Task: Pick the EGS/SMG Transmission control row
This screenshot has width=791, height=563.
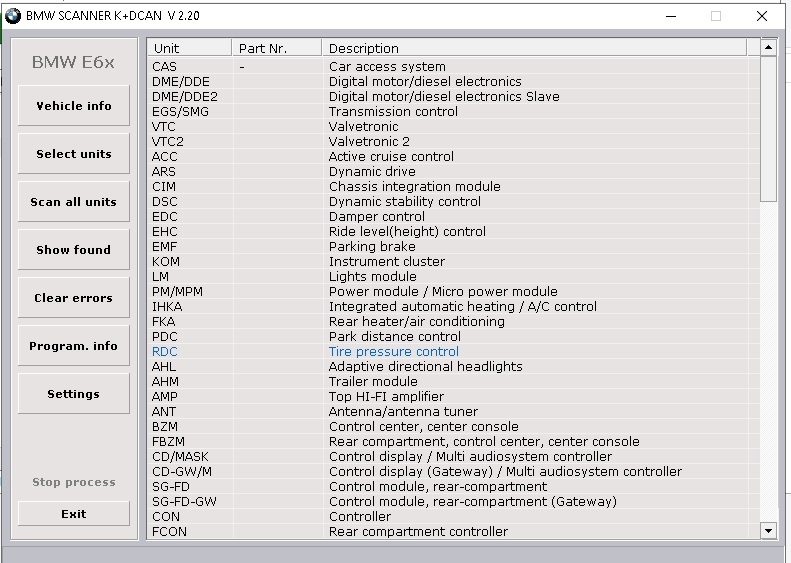Action: pyautogui.click(x=393, y=112)
